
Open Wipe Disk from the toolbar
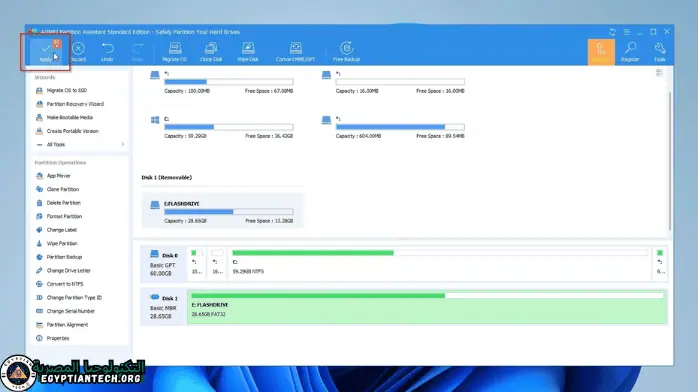(x=248, y=52)
